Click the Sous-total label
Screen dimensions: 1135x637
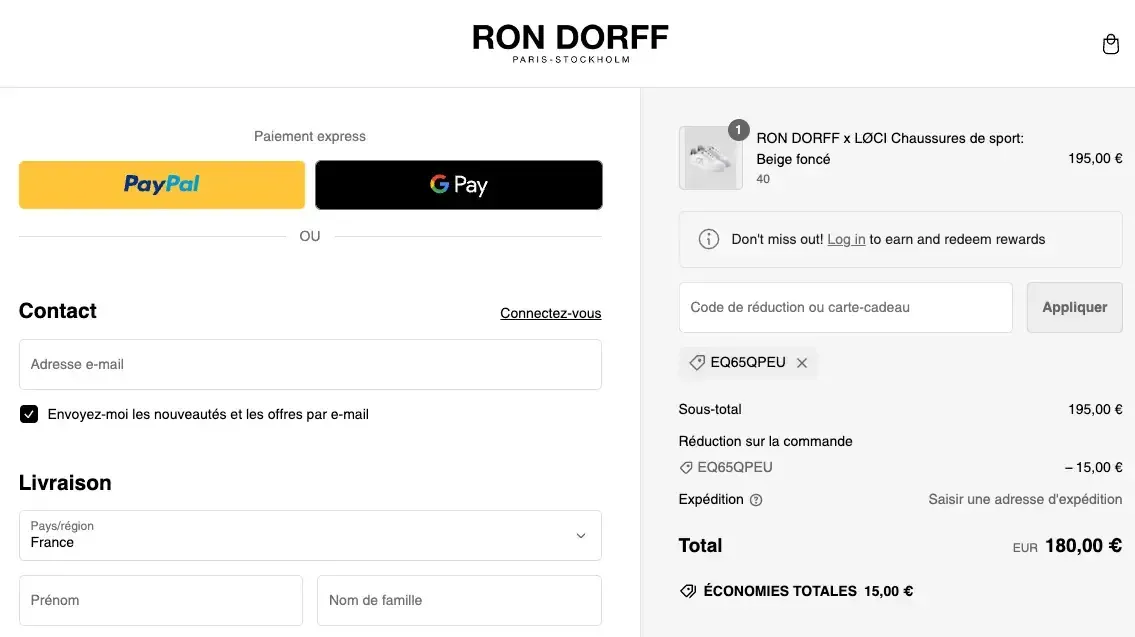pyautogui.click(x=709, y=409)
